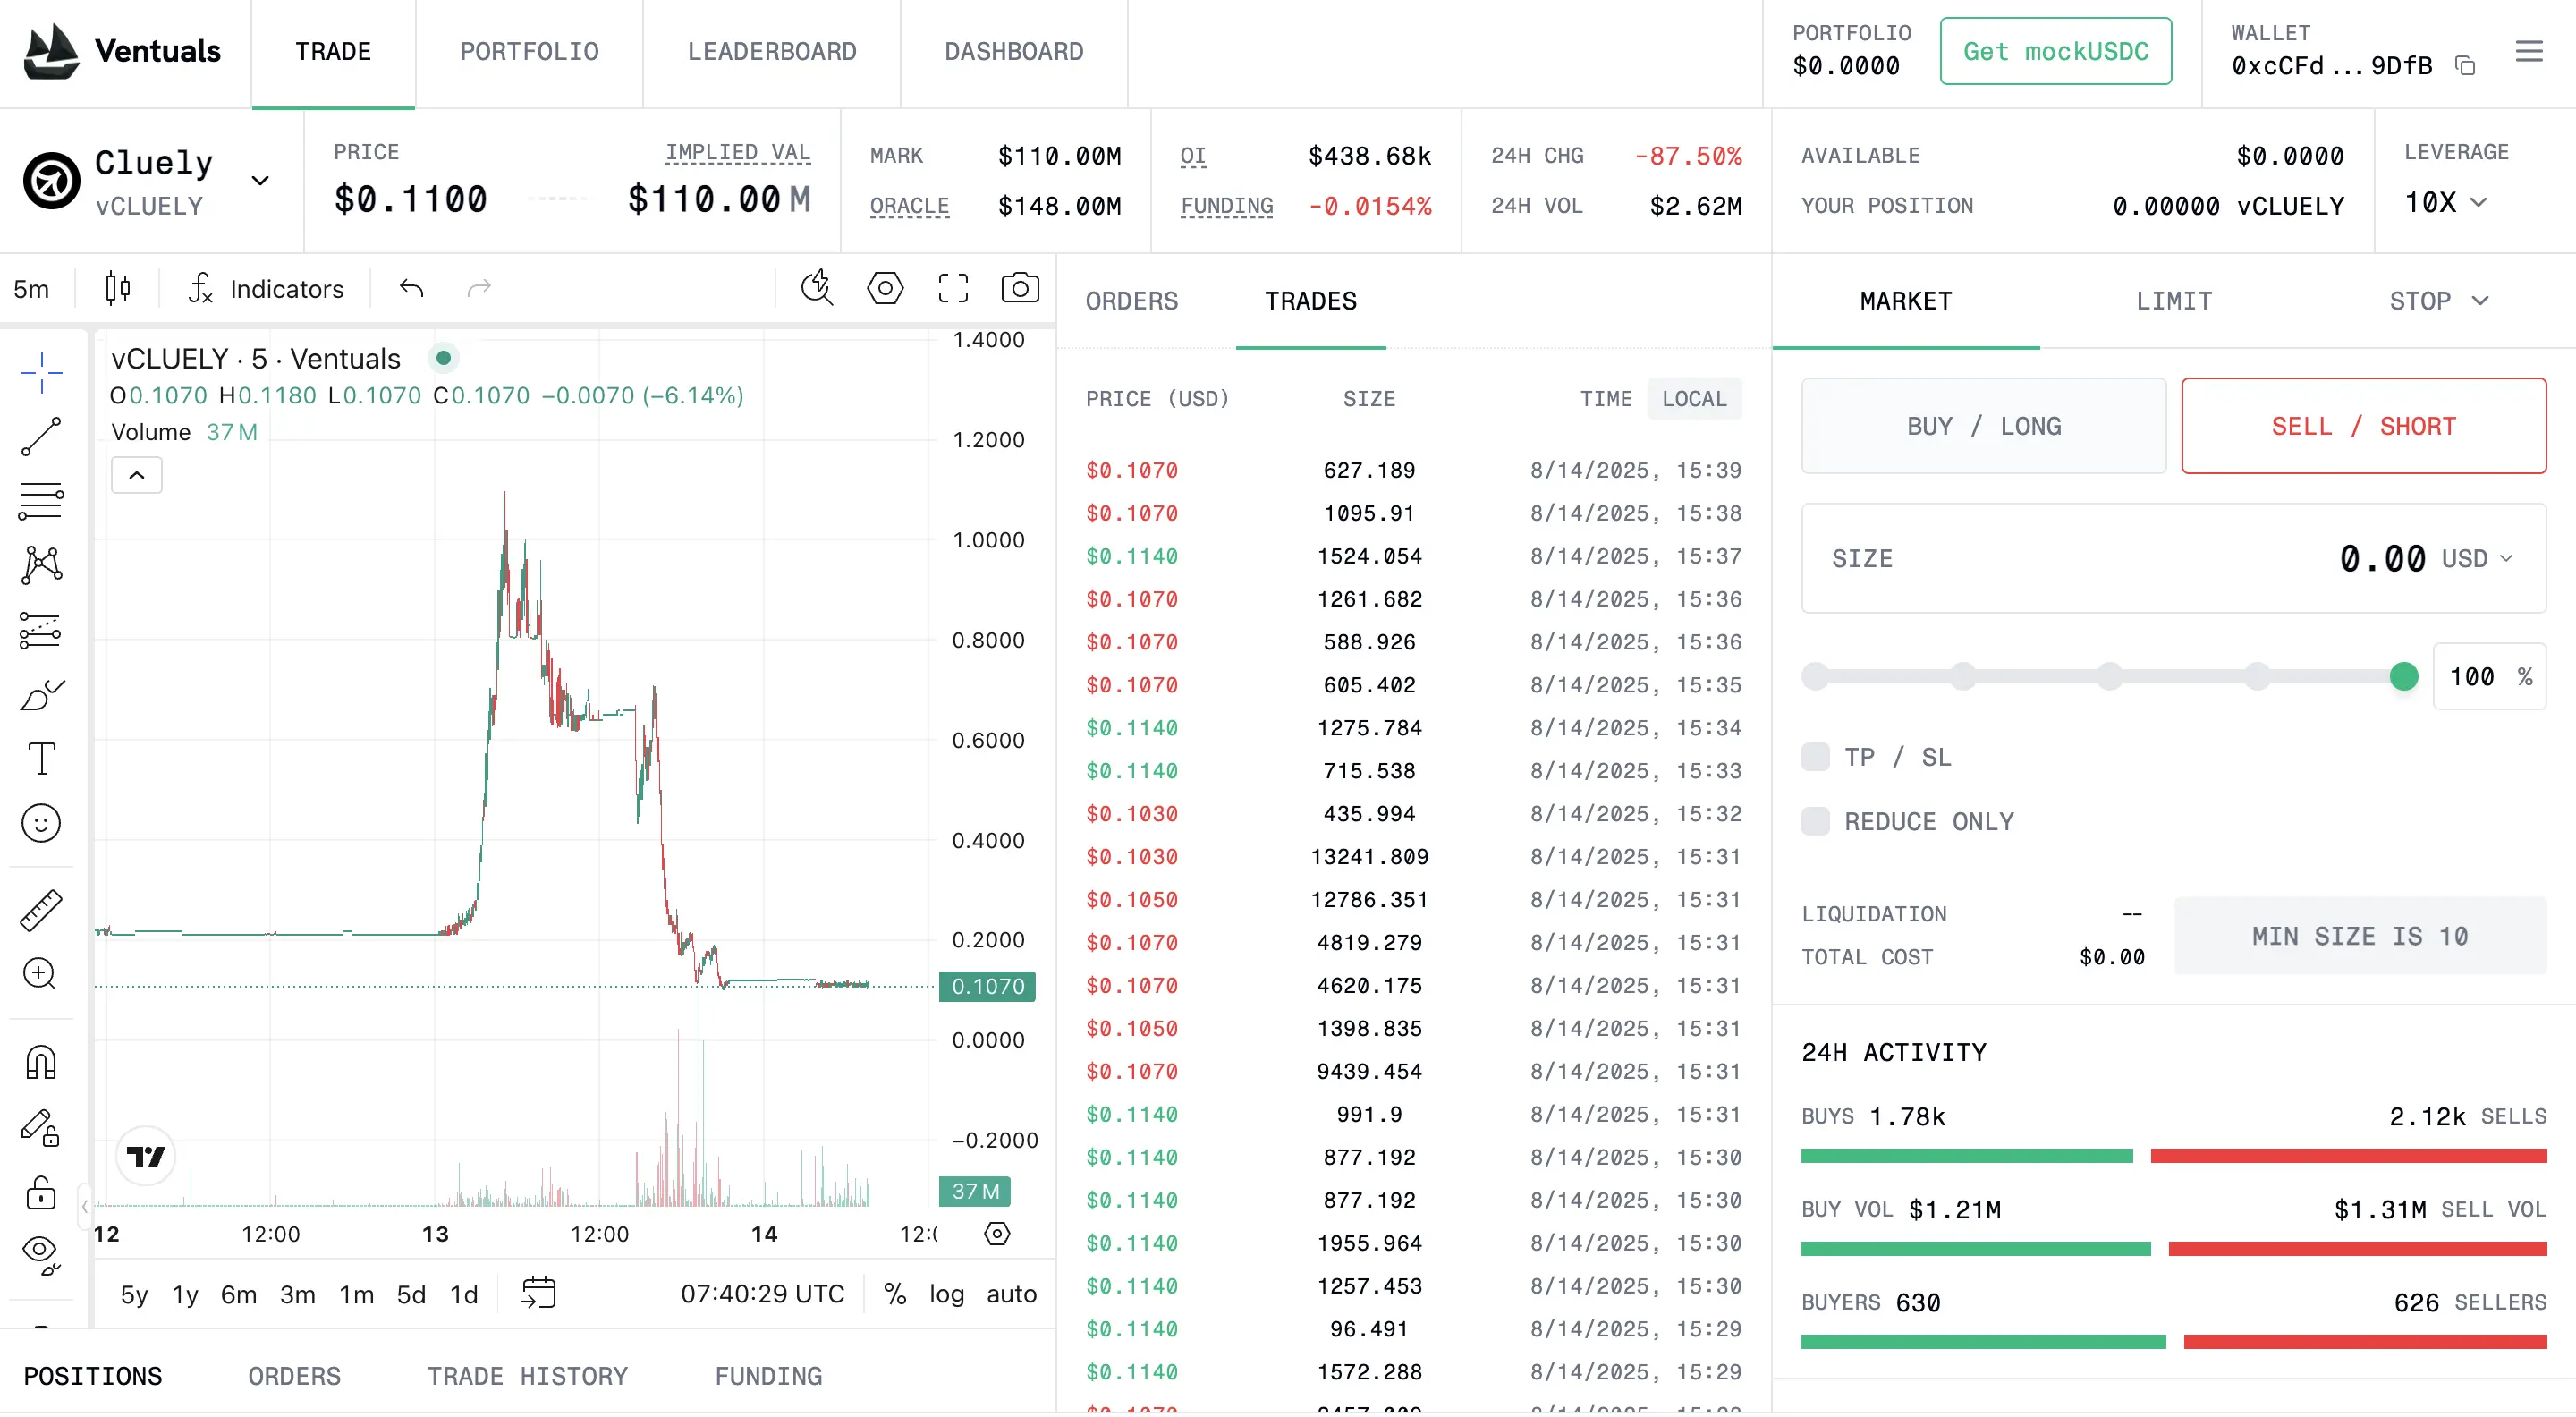Copy wallet address with copy icon
Image resolution: width=2576 pixels, height=1417 pixels.
click(2464, 66)
